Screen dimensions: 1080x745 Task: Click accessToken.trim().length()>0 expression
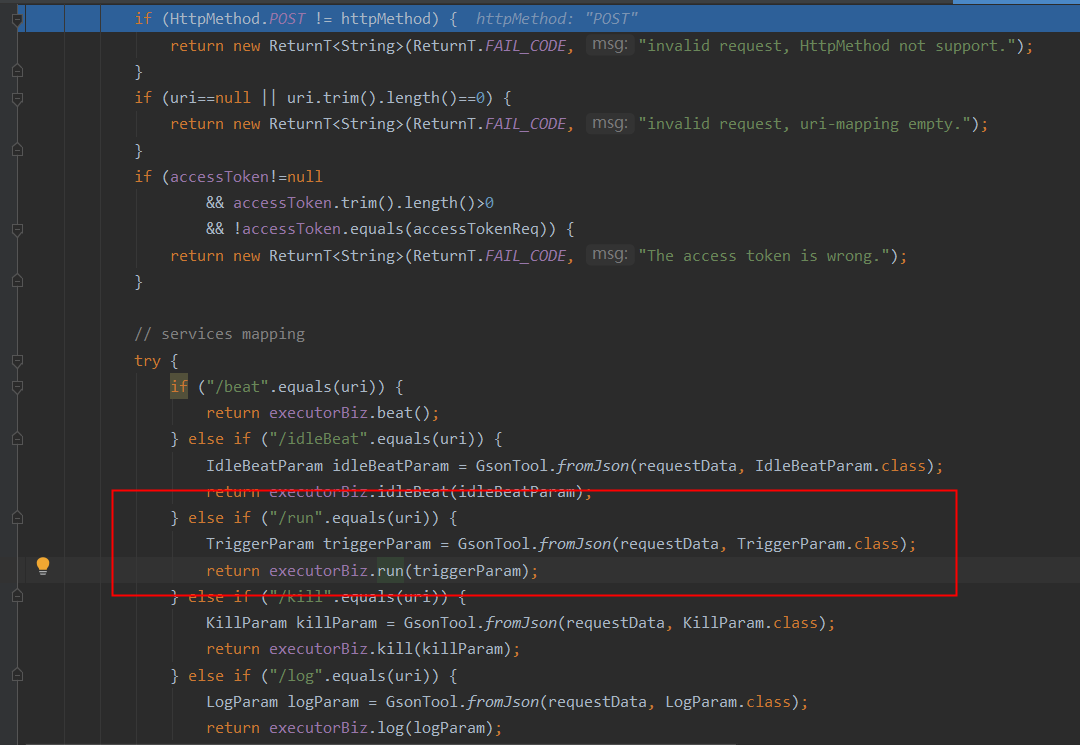[x=363, y=202]
